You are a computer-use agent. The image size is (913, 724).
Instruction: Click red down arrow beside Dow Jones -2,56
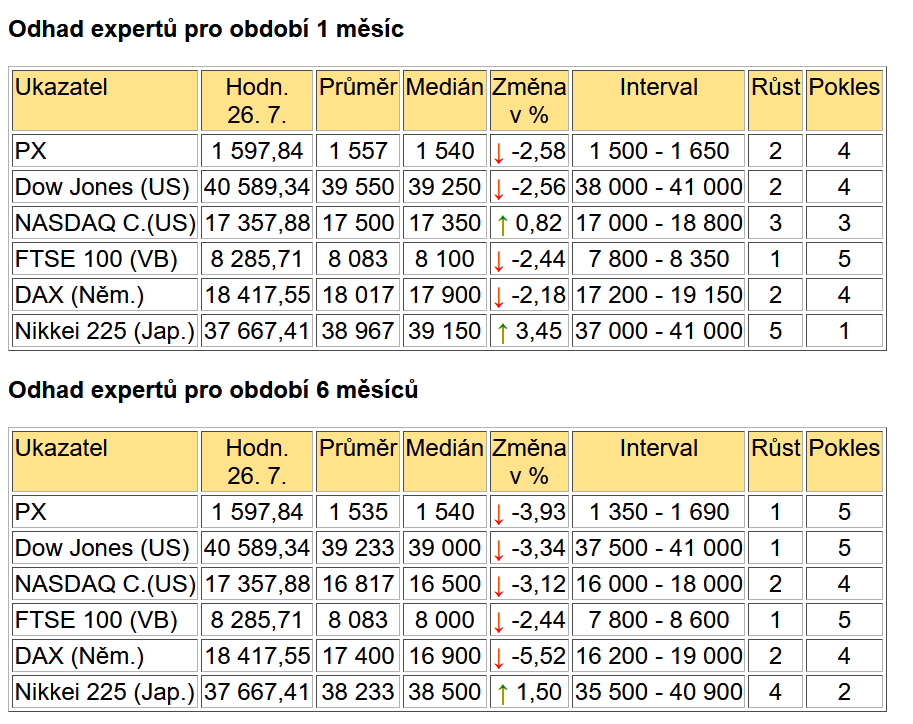498,189
